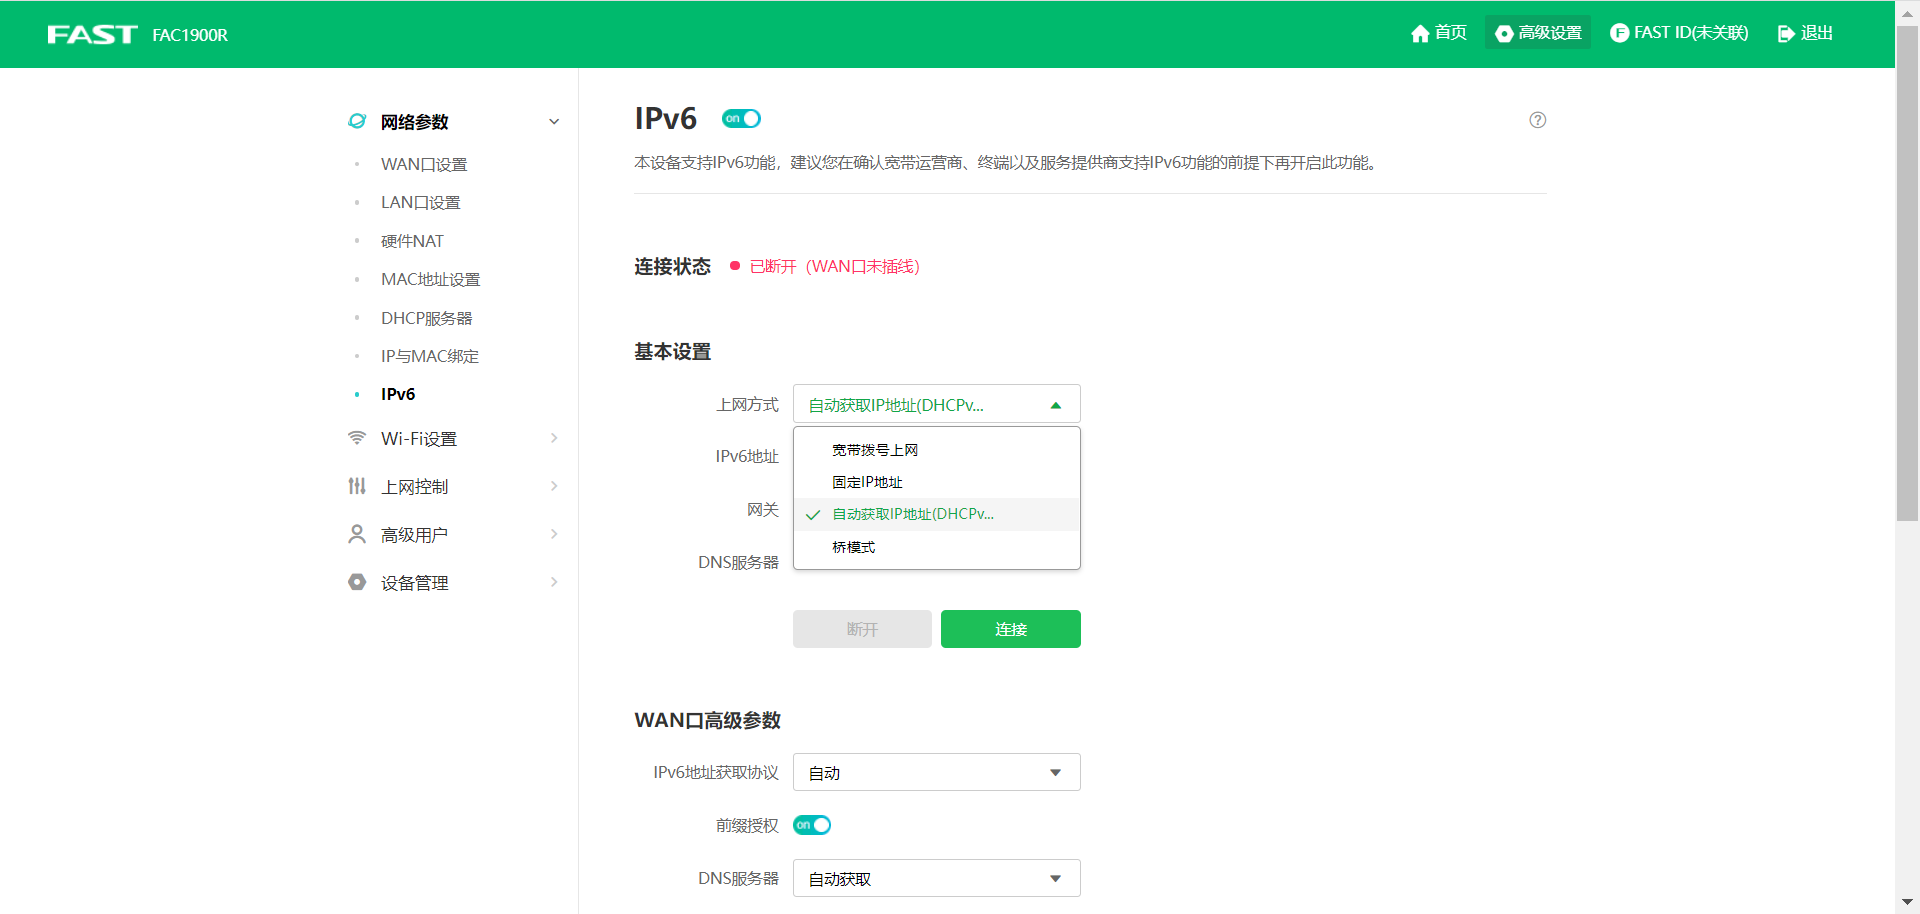
Task: Turn off the IPv6 feature switch
Action: click(x=741, y=118)
